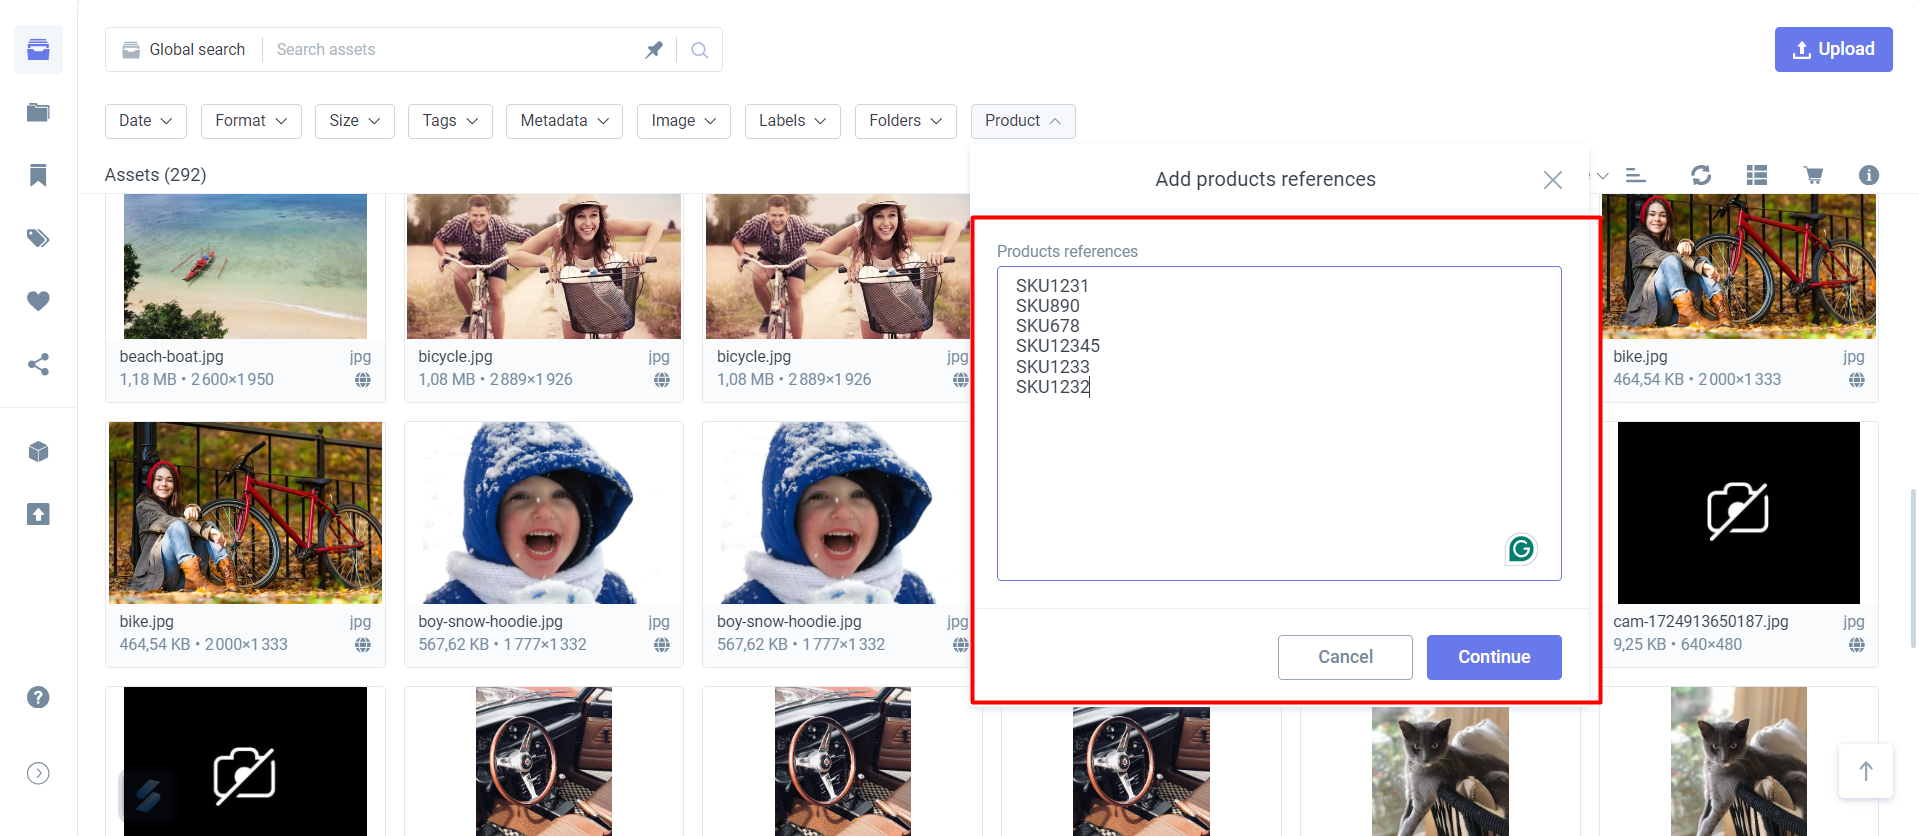This screenshot has width=1919, height=836.
Task: Click the Continue button
Action: [1493, 657]
